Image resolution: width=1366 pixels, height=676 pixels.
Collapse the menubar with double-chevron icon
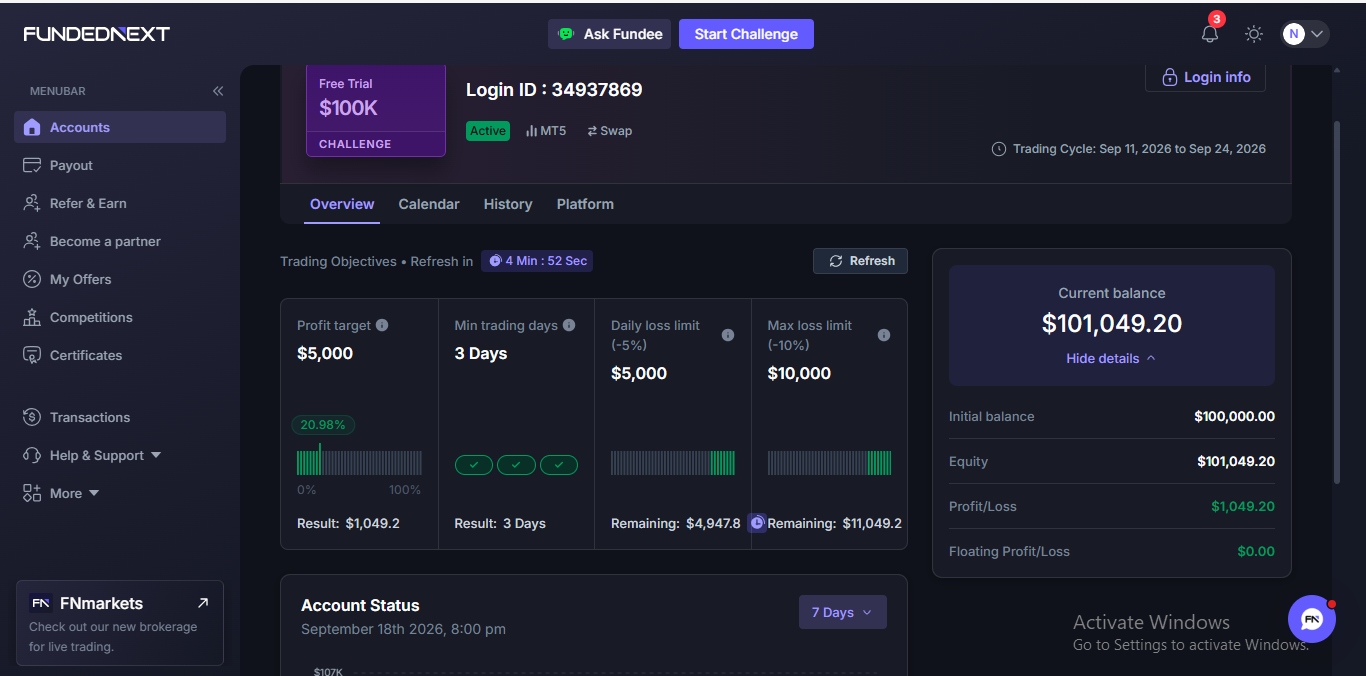pos(218,91)
